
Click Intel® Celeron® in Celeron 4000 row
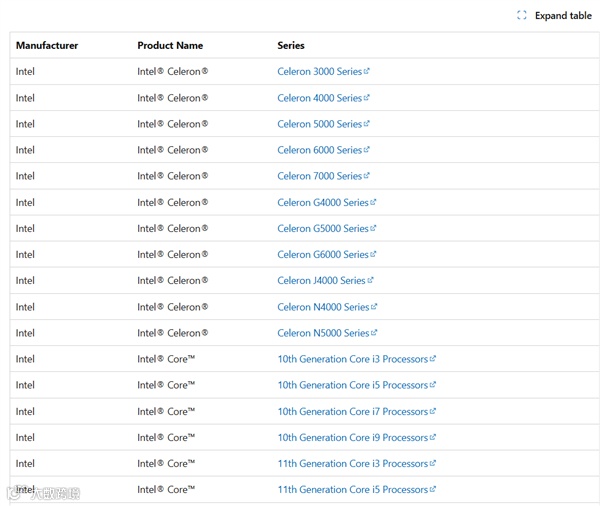point(173,98)
